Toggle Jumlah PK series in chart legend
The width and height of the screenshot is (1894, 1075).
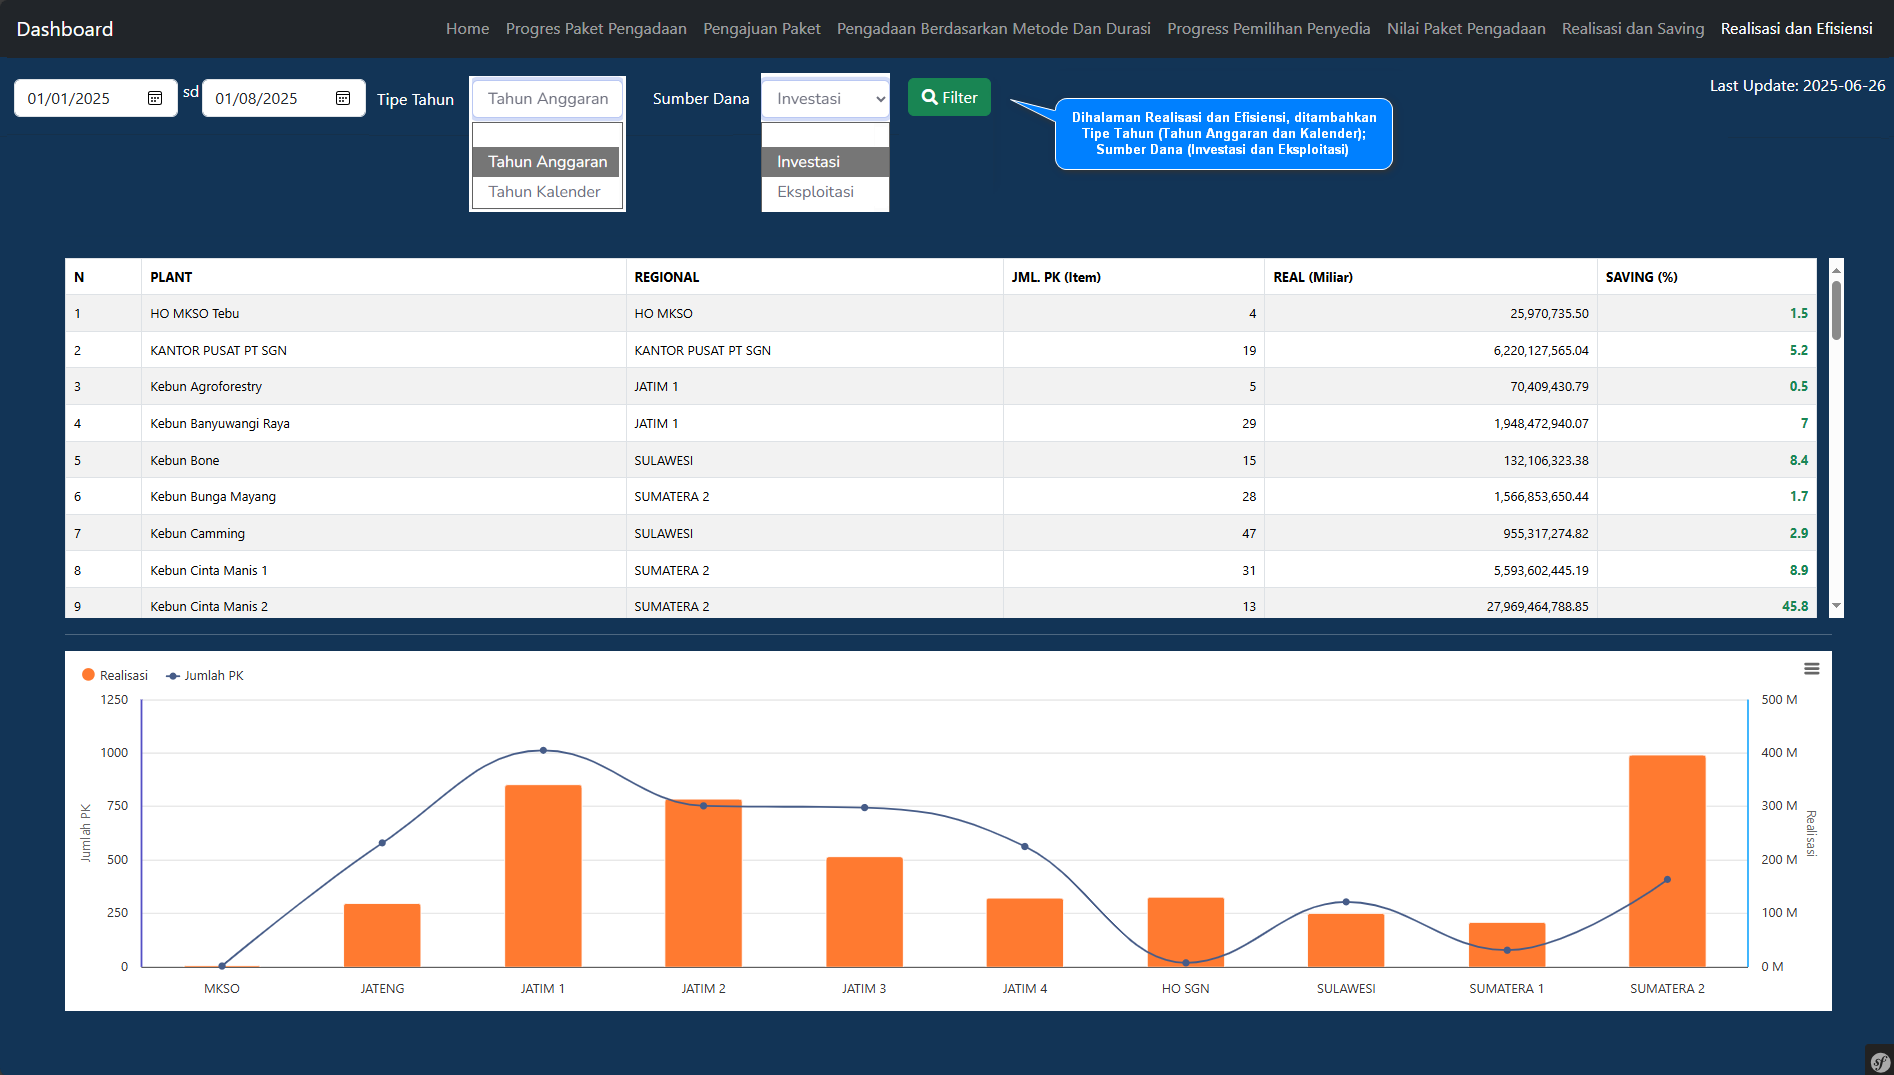point(205,676)
